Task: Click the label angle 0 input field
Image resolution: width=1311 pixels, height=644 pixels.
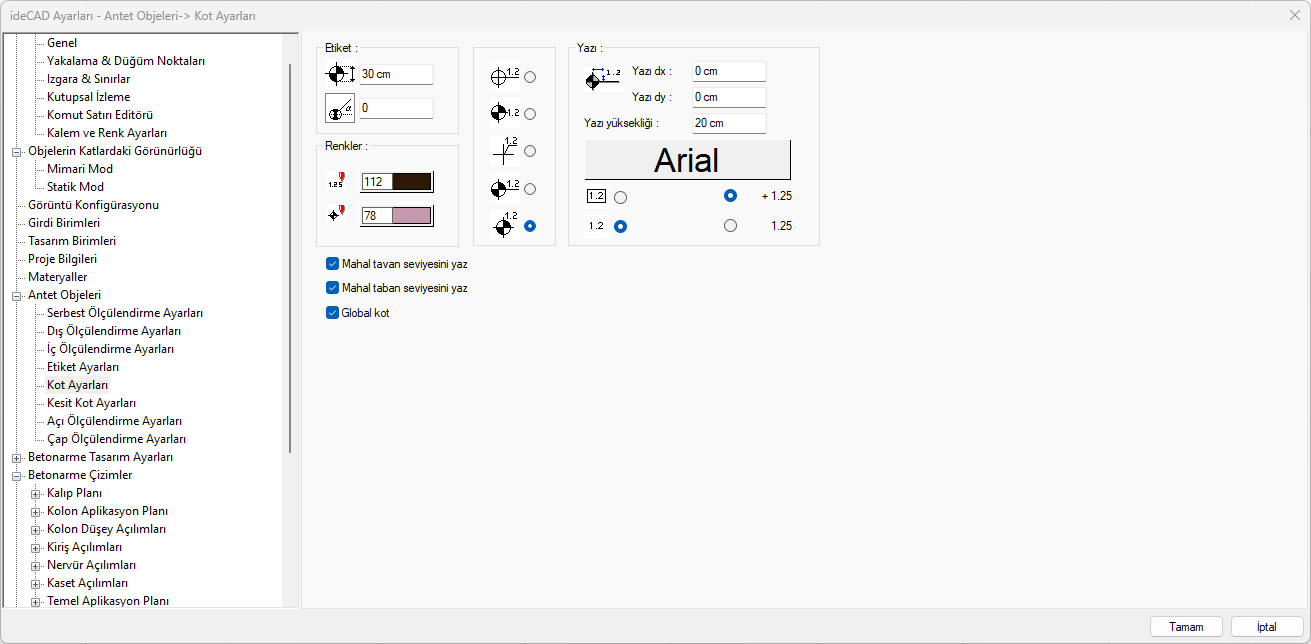Action: point(396,108)
